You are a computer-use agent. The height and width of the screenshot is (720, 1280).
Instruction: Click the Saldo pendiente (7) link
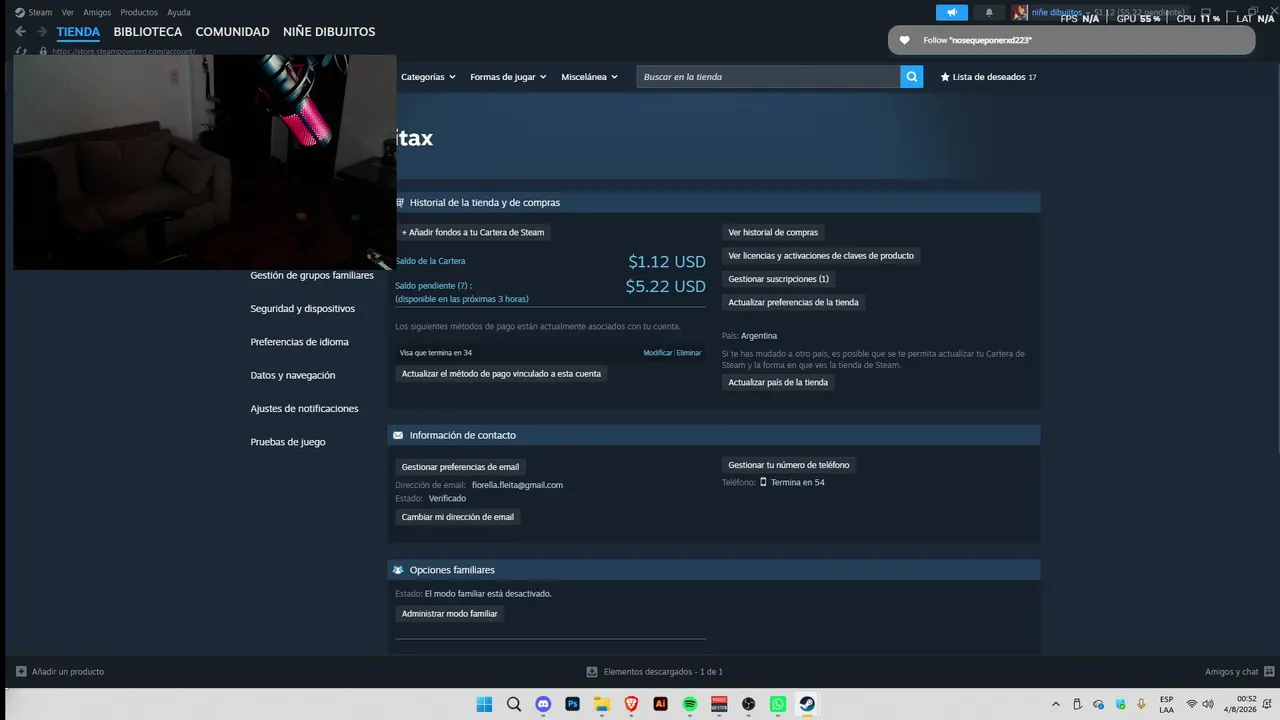click(x=433, y=286)
